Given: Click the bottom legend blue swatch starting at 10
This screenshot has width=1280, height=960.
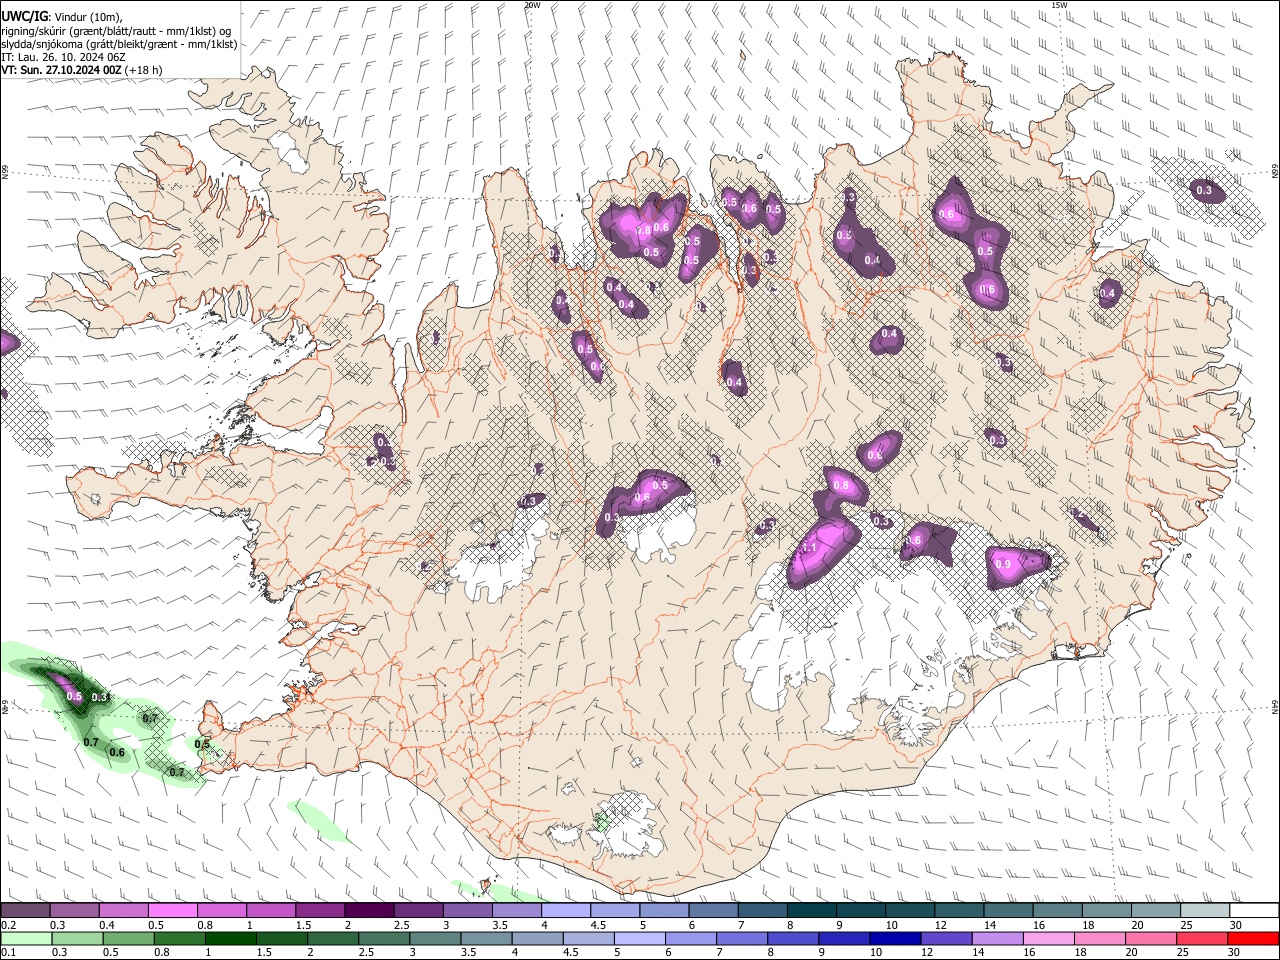Looking at the screenshot, I should coord(893,938).
